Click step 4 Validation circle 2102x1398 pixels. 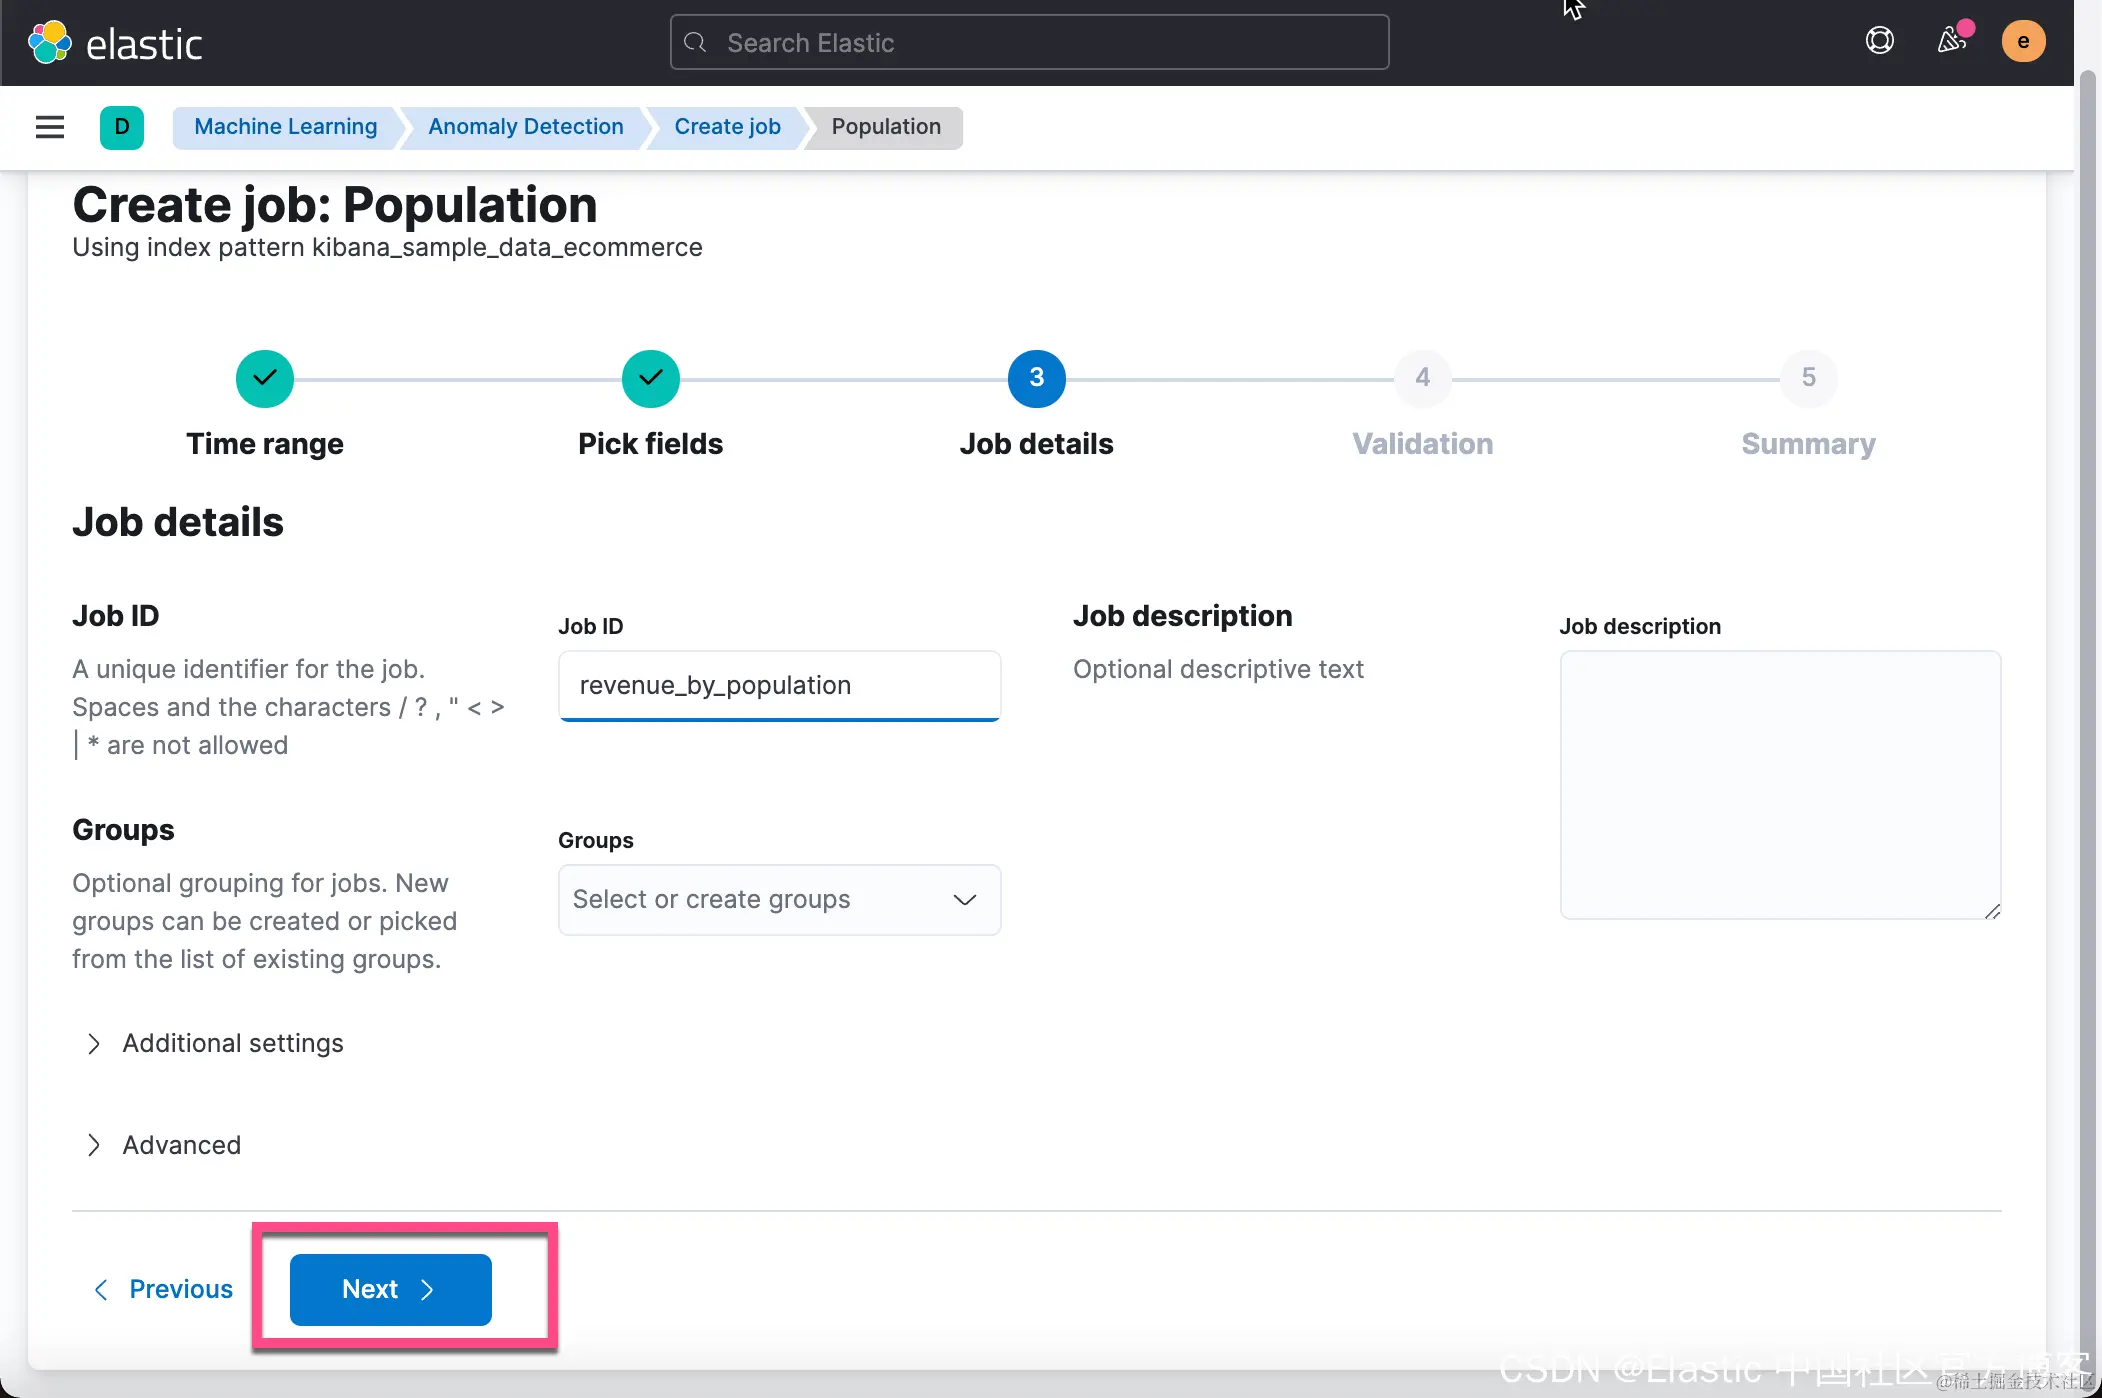[x=1422, y=379]
